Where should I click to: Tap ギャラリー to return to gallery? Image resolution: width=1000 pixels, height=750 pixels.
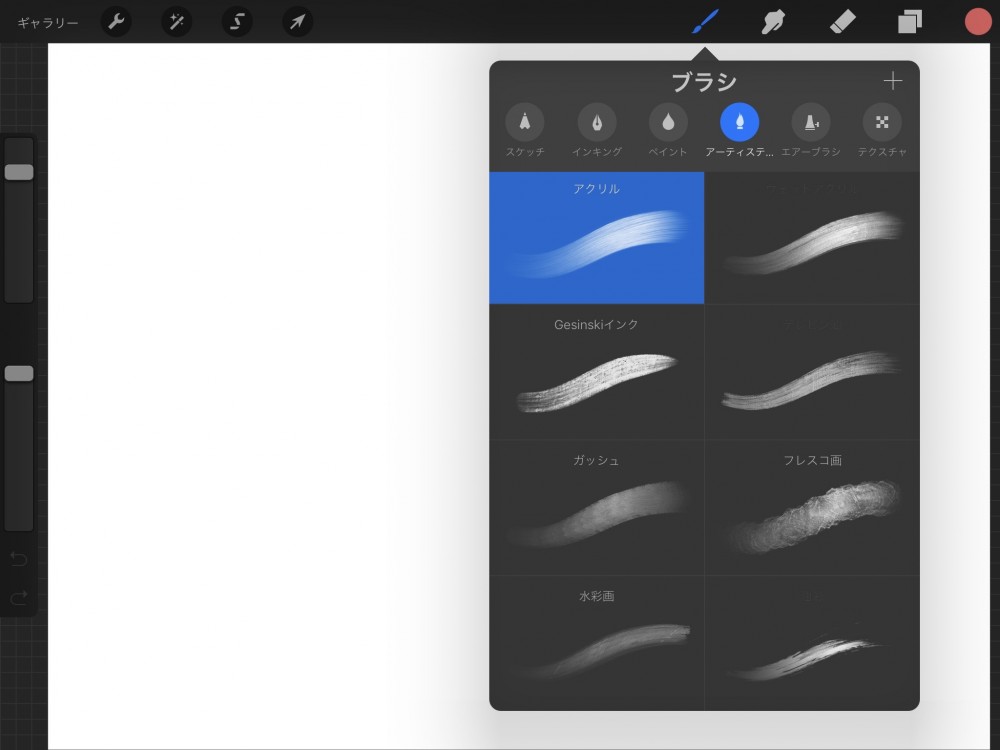pyautogui.click(x=38, y=21)
